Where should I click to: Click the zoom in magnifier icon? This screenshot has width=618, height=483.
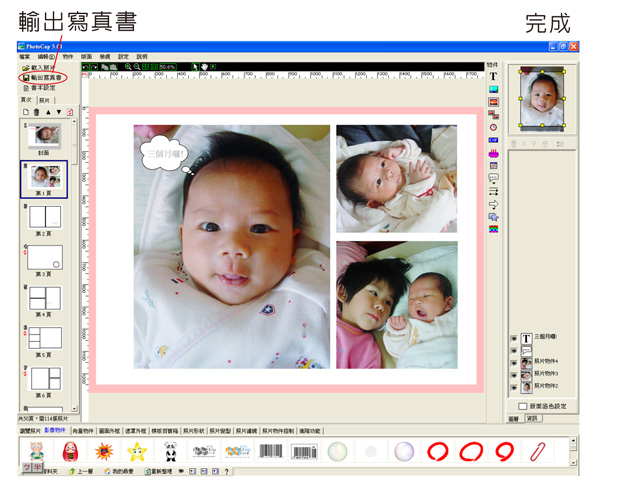pyautogui.click(x=128, y=67)
